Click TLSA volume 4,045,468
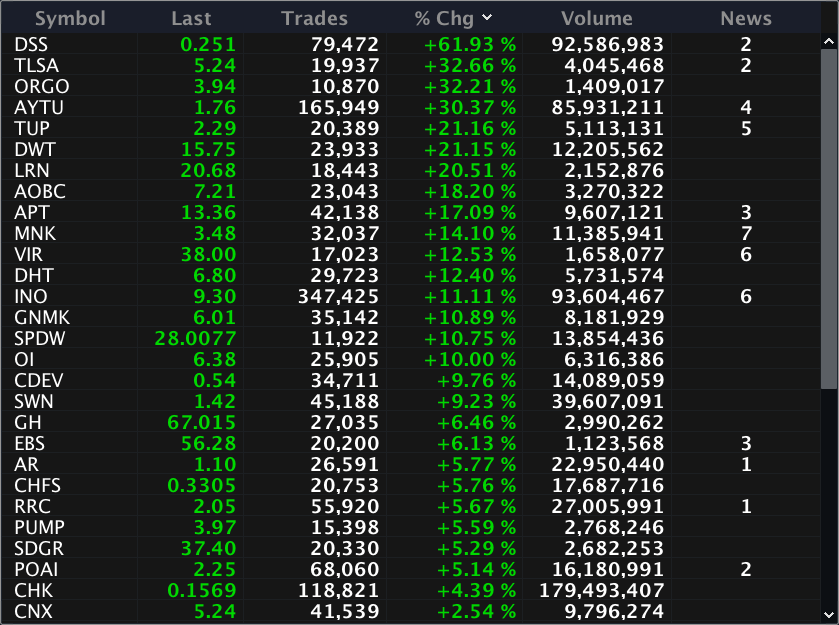 click(614, 65)
